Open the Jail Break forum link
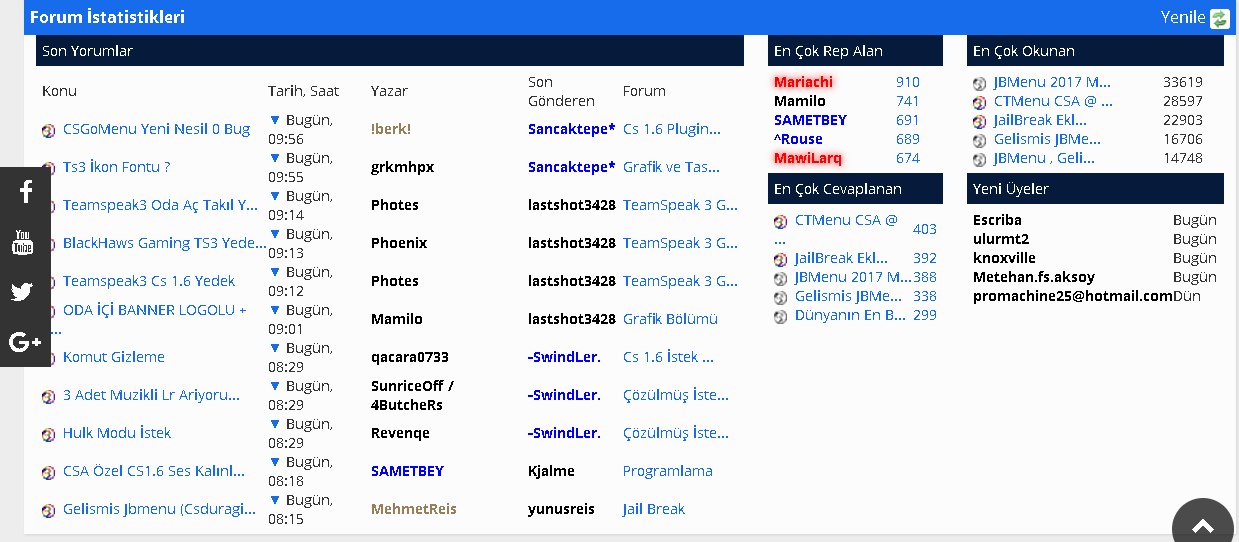This screenshot has width=1239, height=542. pyautogui.click(x=654, y=509)
